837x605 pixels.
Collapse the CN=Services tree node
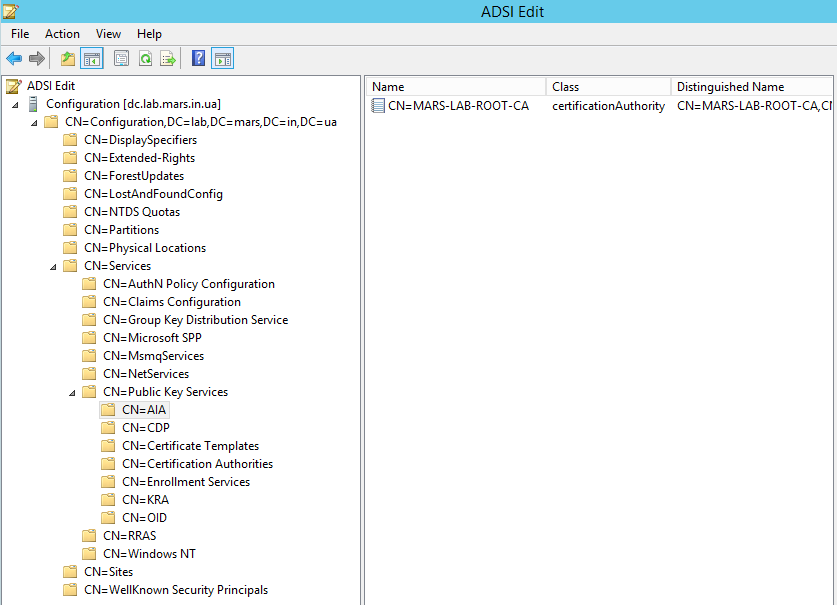[x=53, y=266]
